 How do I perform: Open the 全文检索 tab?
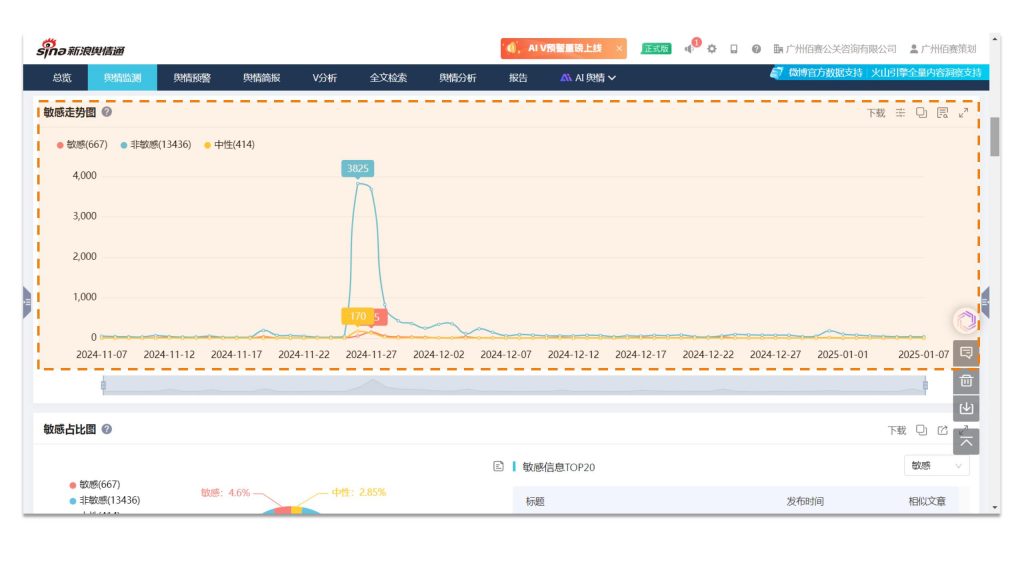(x=388, y=78)
